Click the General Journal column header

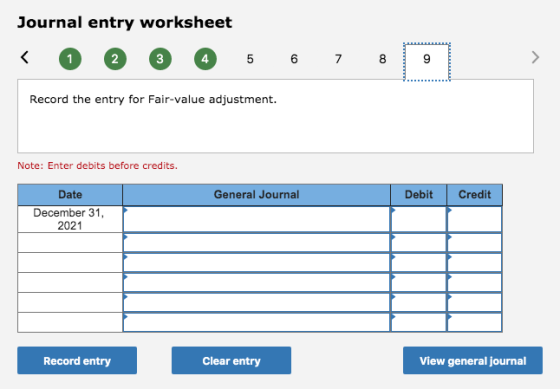pyautogui.click(x=256, y=195)
